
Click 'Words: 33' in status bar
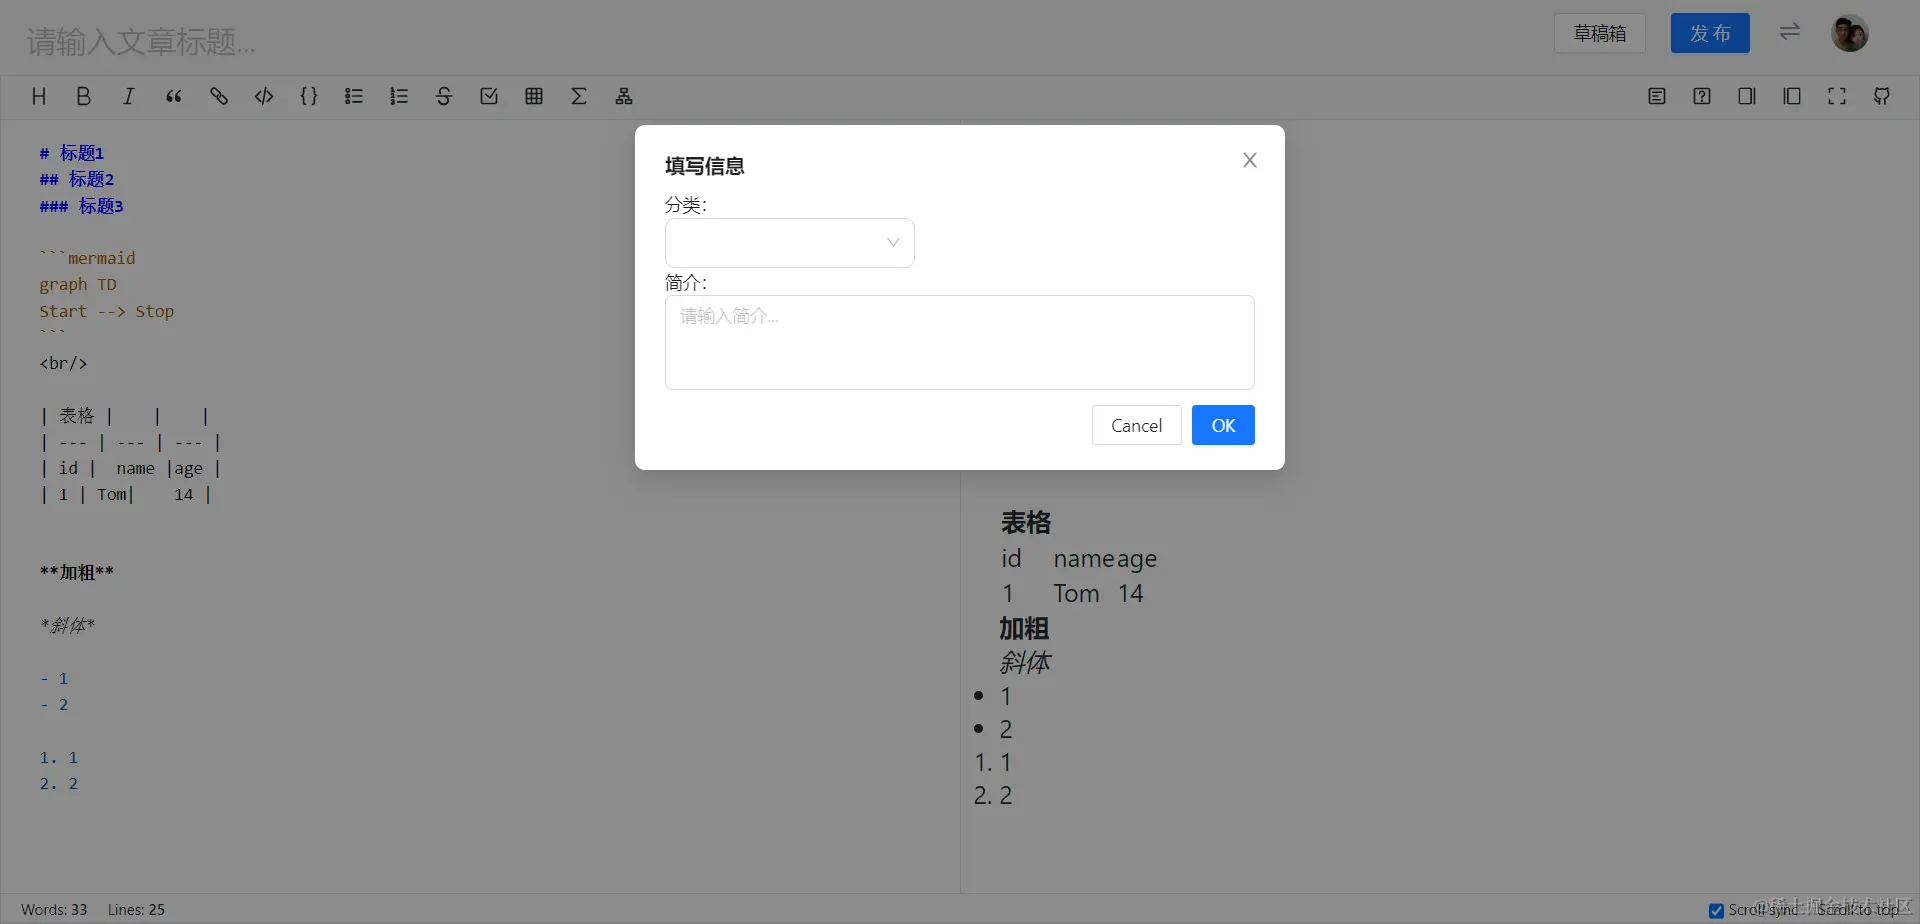54,910
